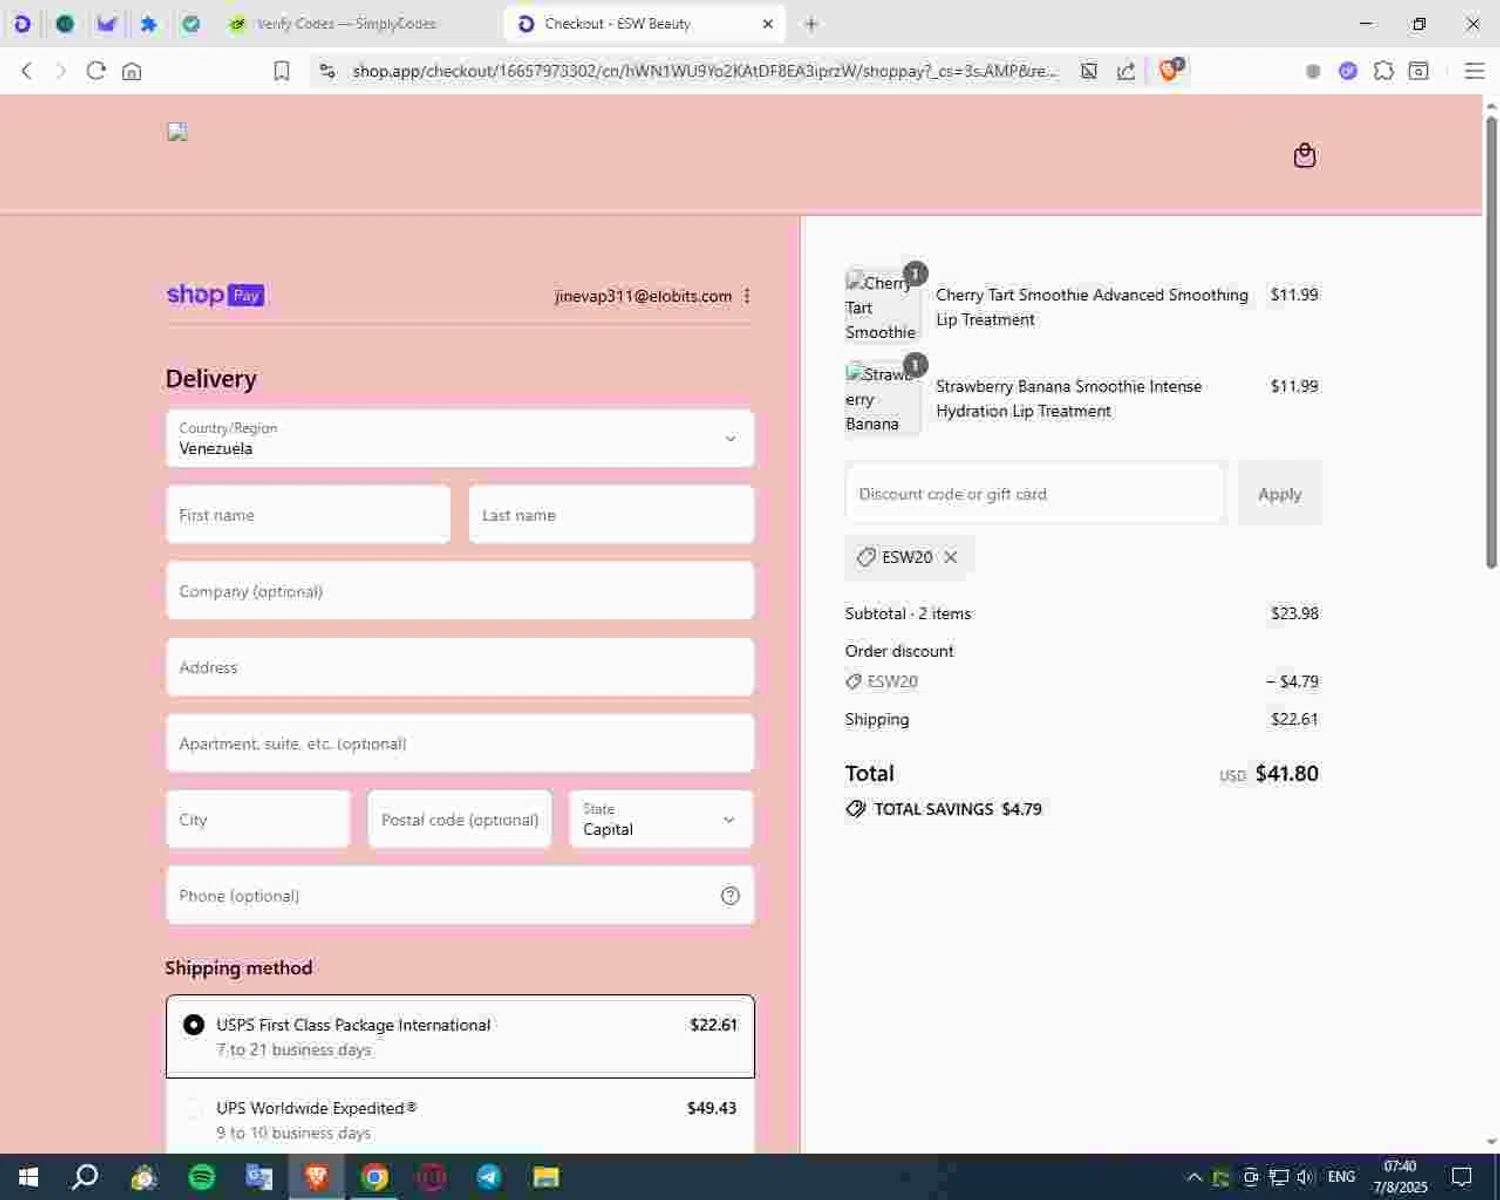Open volume control in system tray
The height and width of the screenshot is (1200, 1500).
[x=1304, y=1177]
